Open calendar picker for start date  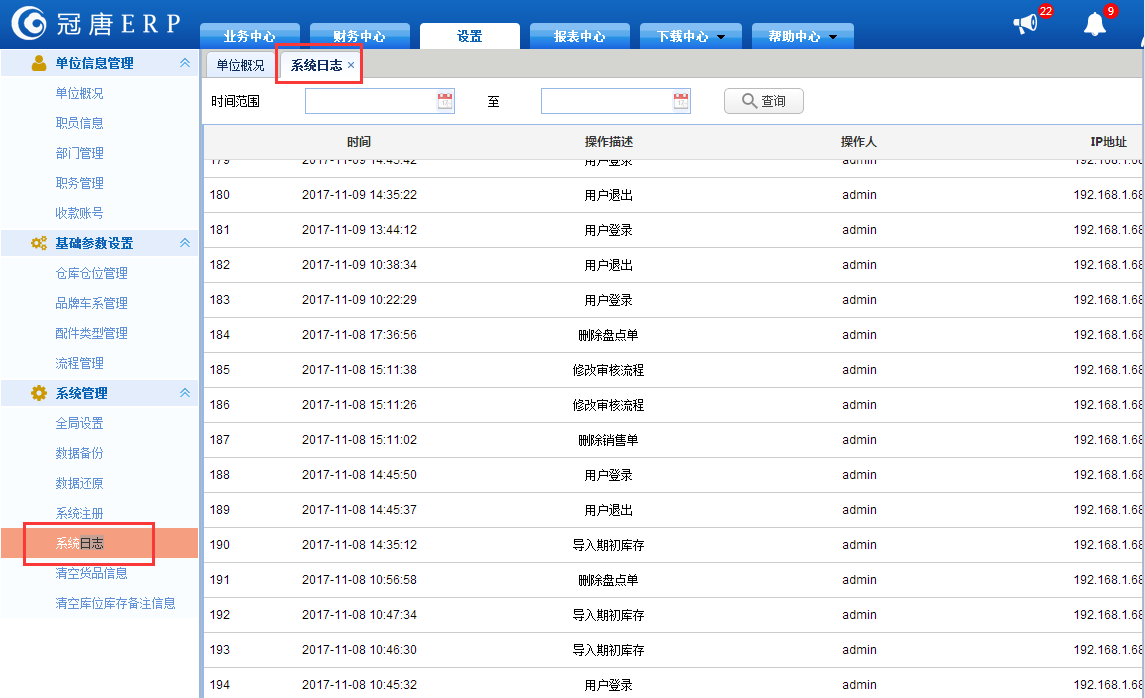coord(445,101)
